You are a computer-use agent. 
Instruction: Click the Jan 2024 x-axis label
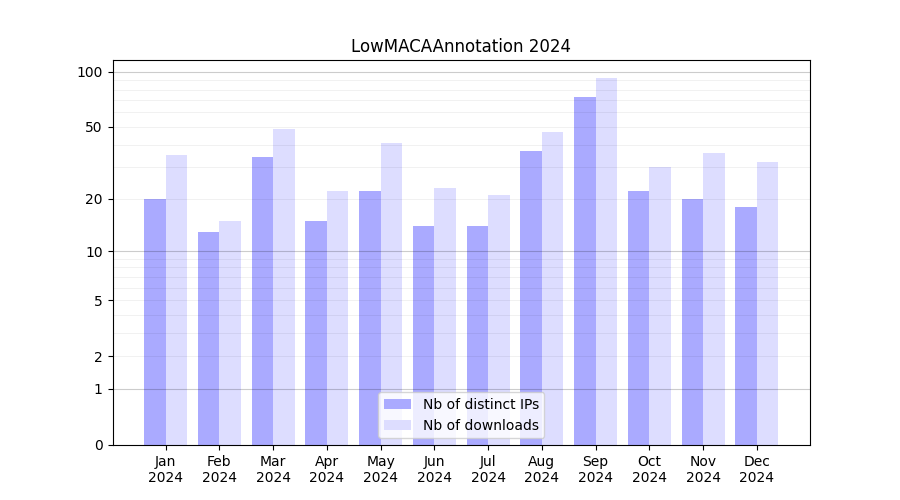[166, 469]
